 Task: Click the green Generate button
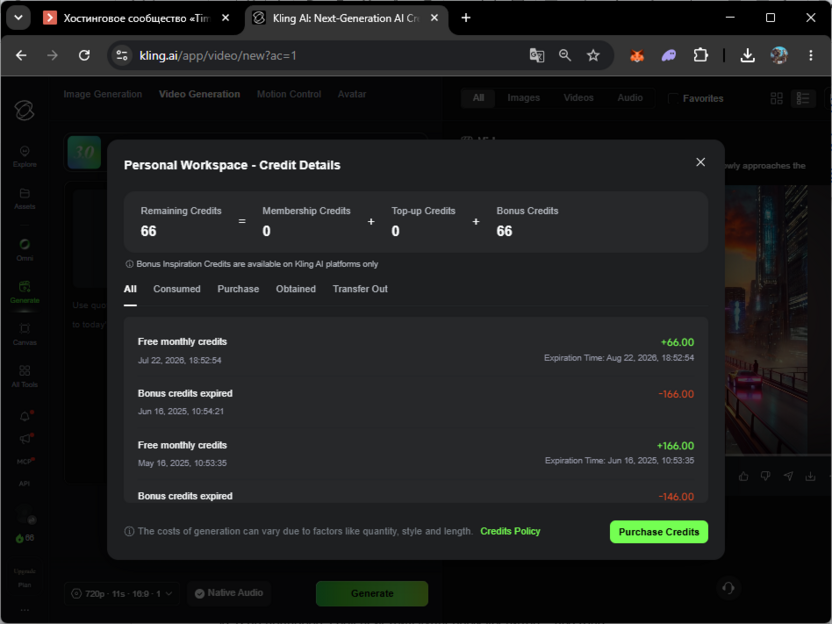click(x=372, y=593)
